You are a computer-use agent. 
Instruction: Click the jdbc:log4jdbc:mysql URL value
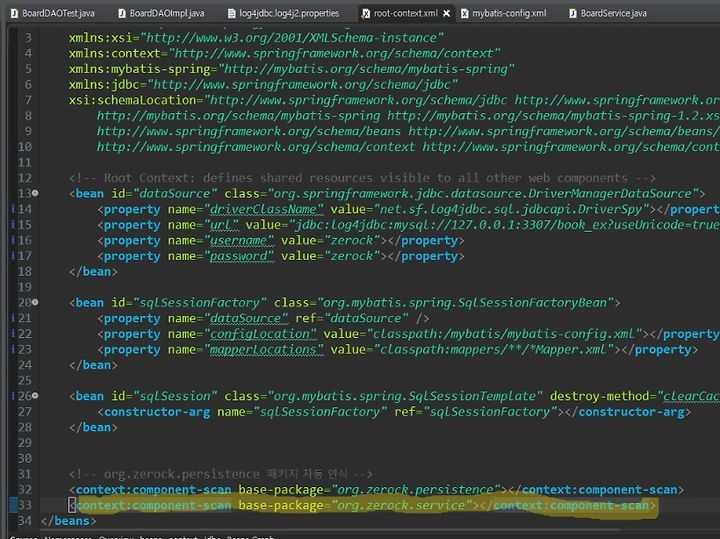(504, 225)
